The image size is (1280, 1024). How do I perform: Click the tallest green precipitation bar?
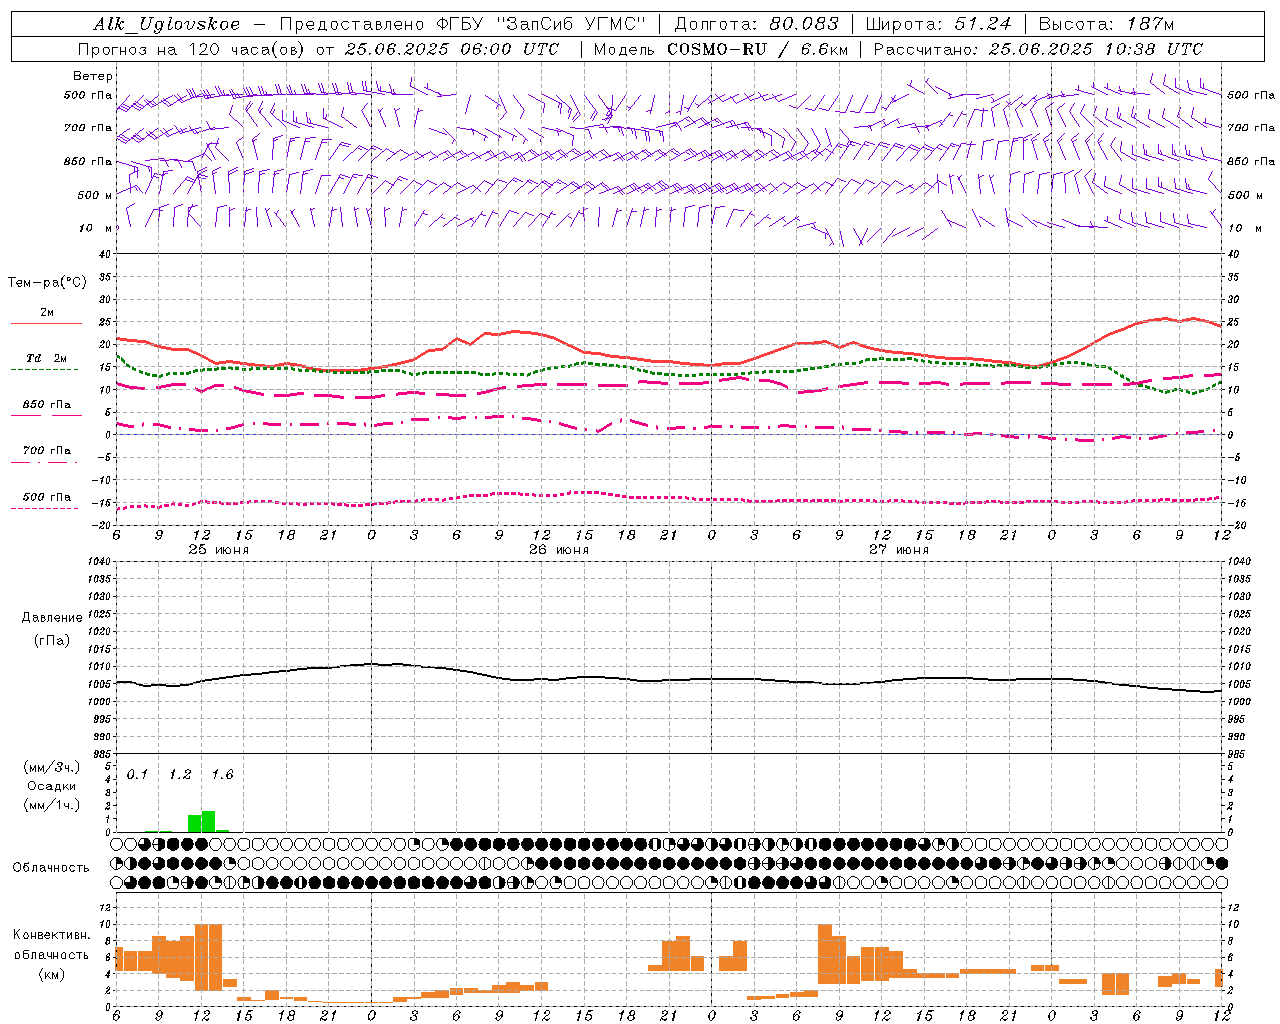click(x=208, y=821)
